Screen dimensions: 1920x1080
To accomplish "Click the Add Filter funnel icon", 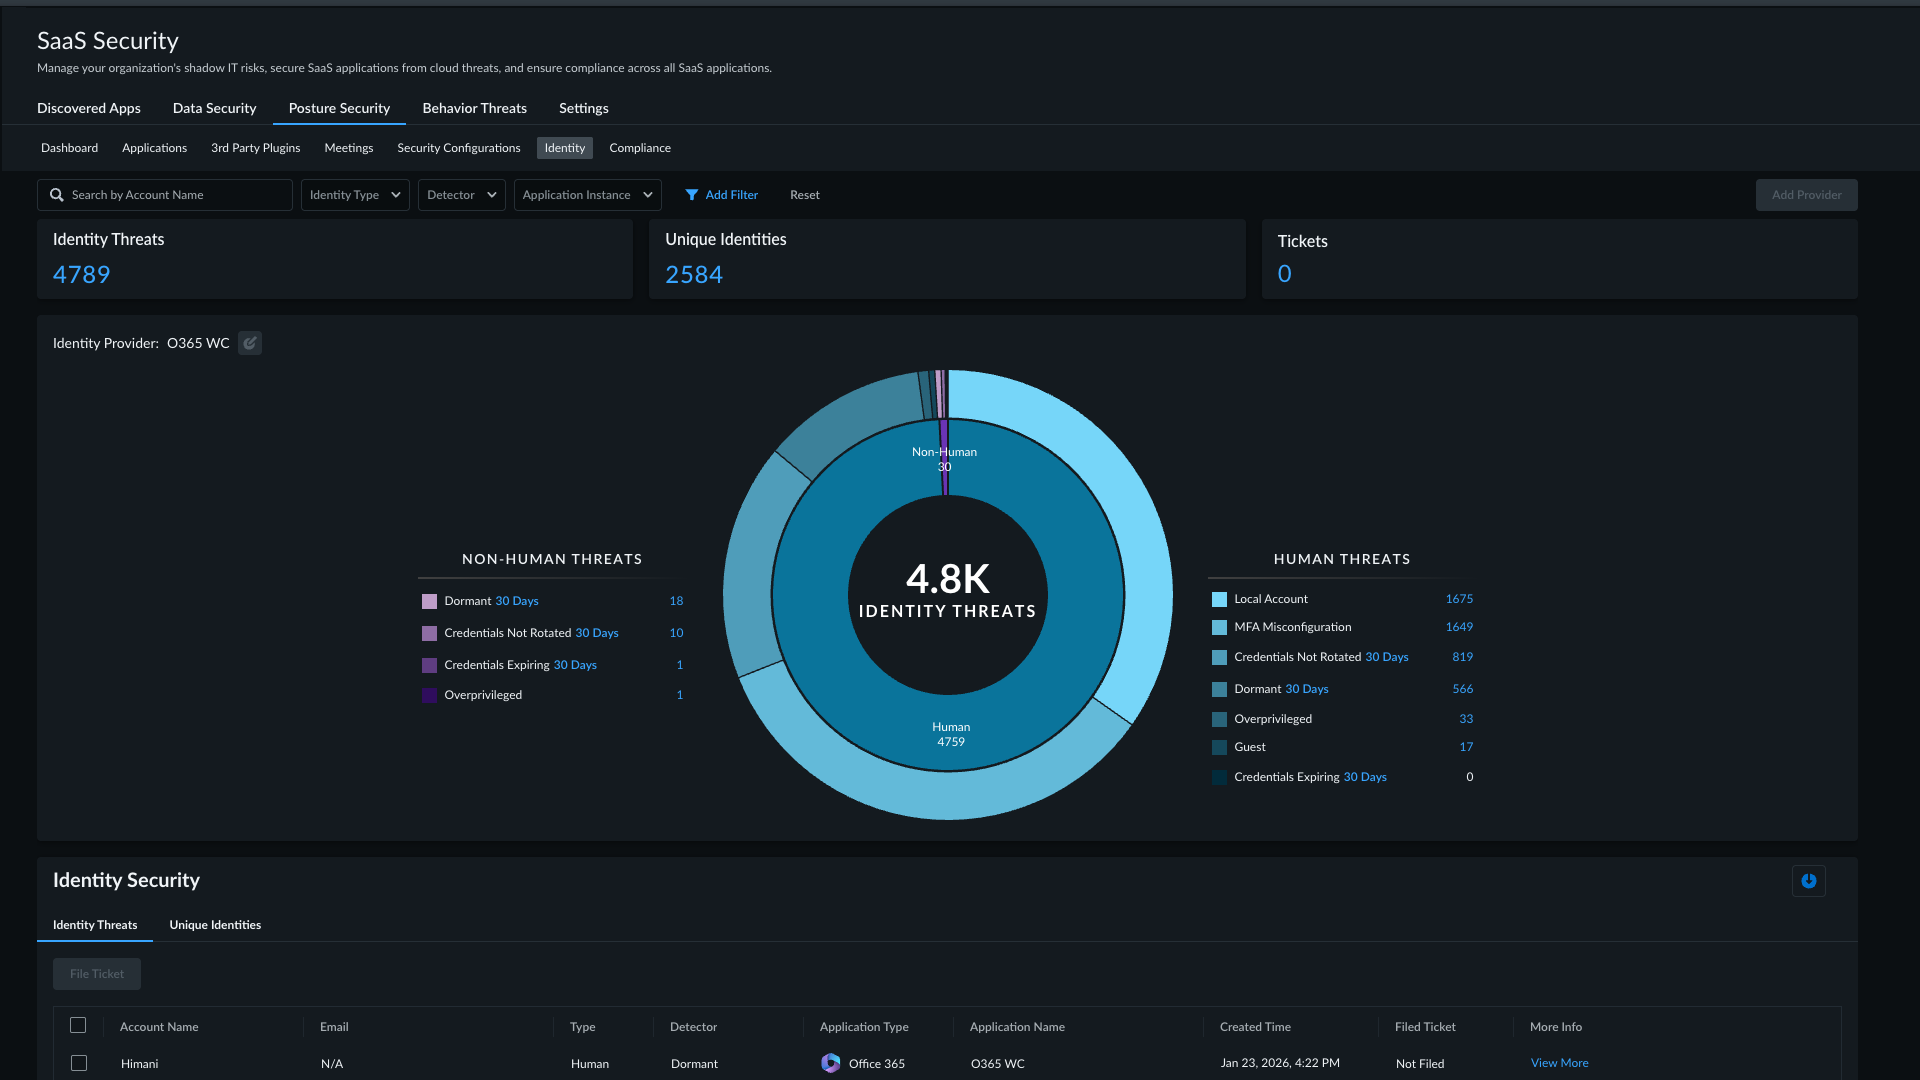I will 691,195.
